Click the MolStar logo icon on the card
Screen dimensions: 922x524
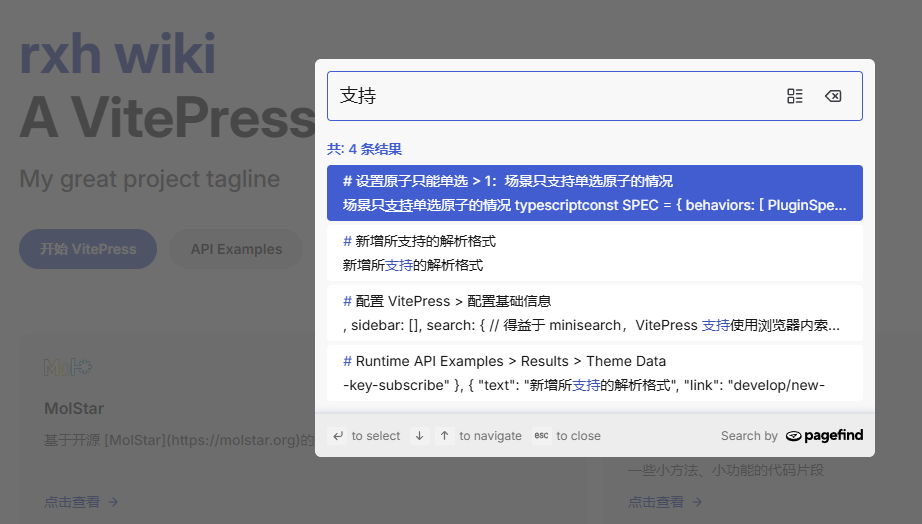(x=68, y=368)
